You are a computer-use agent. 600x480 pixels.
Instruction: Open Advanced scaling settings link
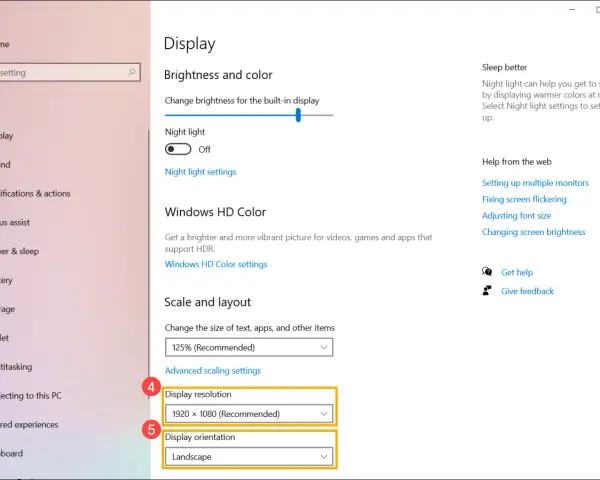[x=213, y=371]
